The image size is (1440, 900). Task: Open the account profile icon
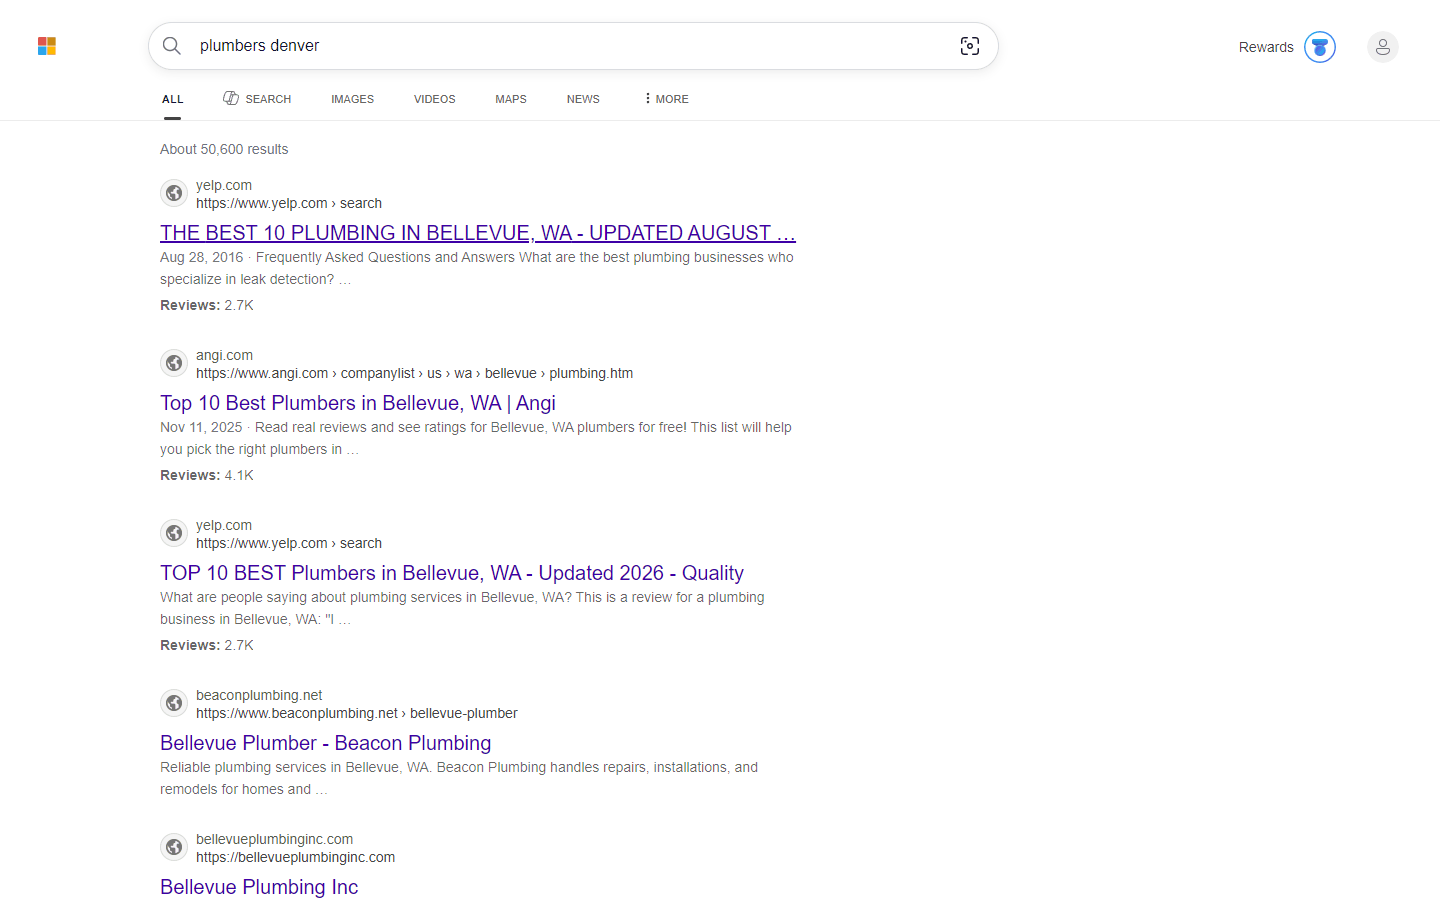[x=1383, y=47]
